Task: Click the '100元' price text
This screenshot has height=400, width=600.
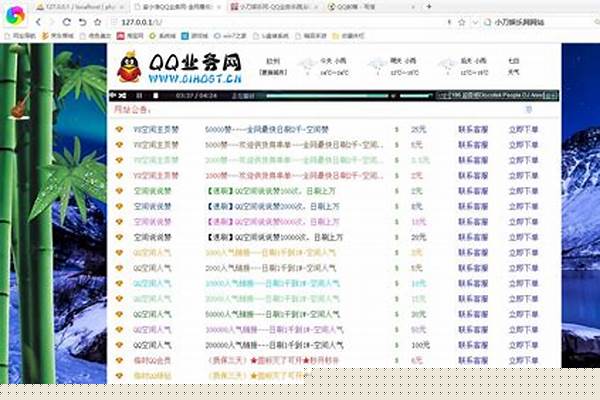Action: point(420,345)
